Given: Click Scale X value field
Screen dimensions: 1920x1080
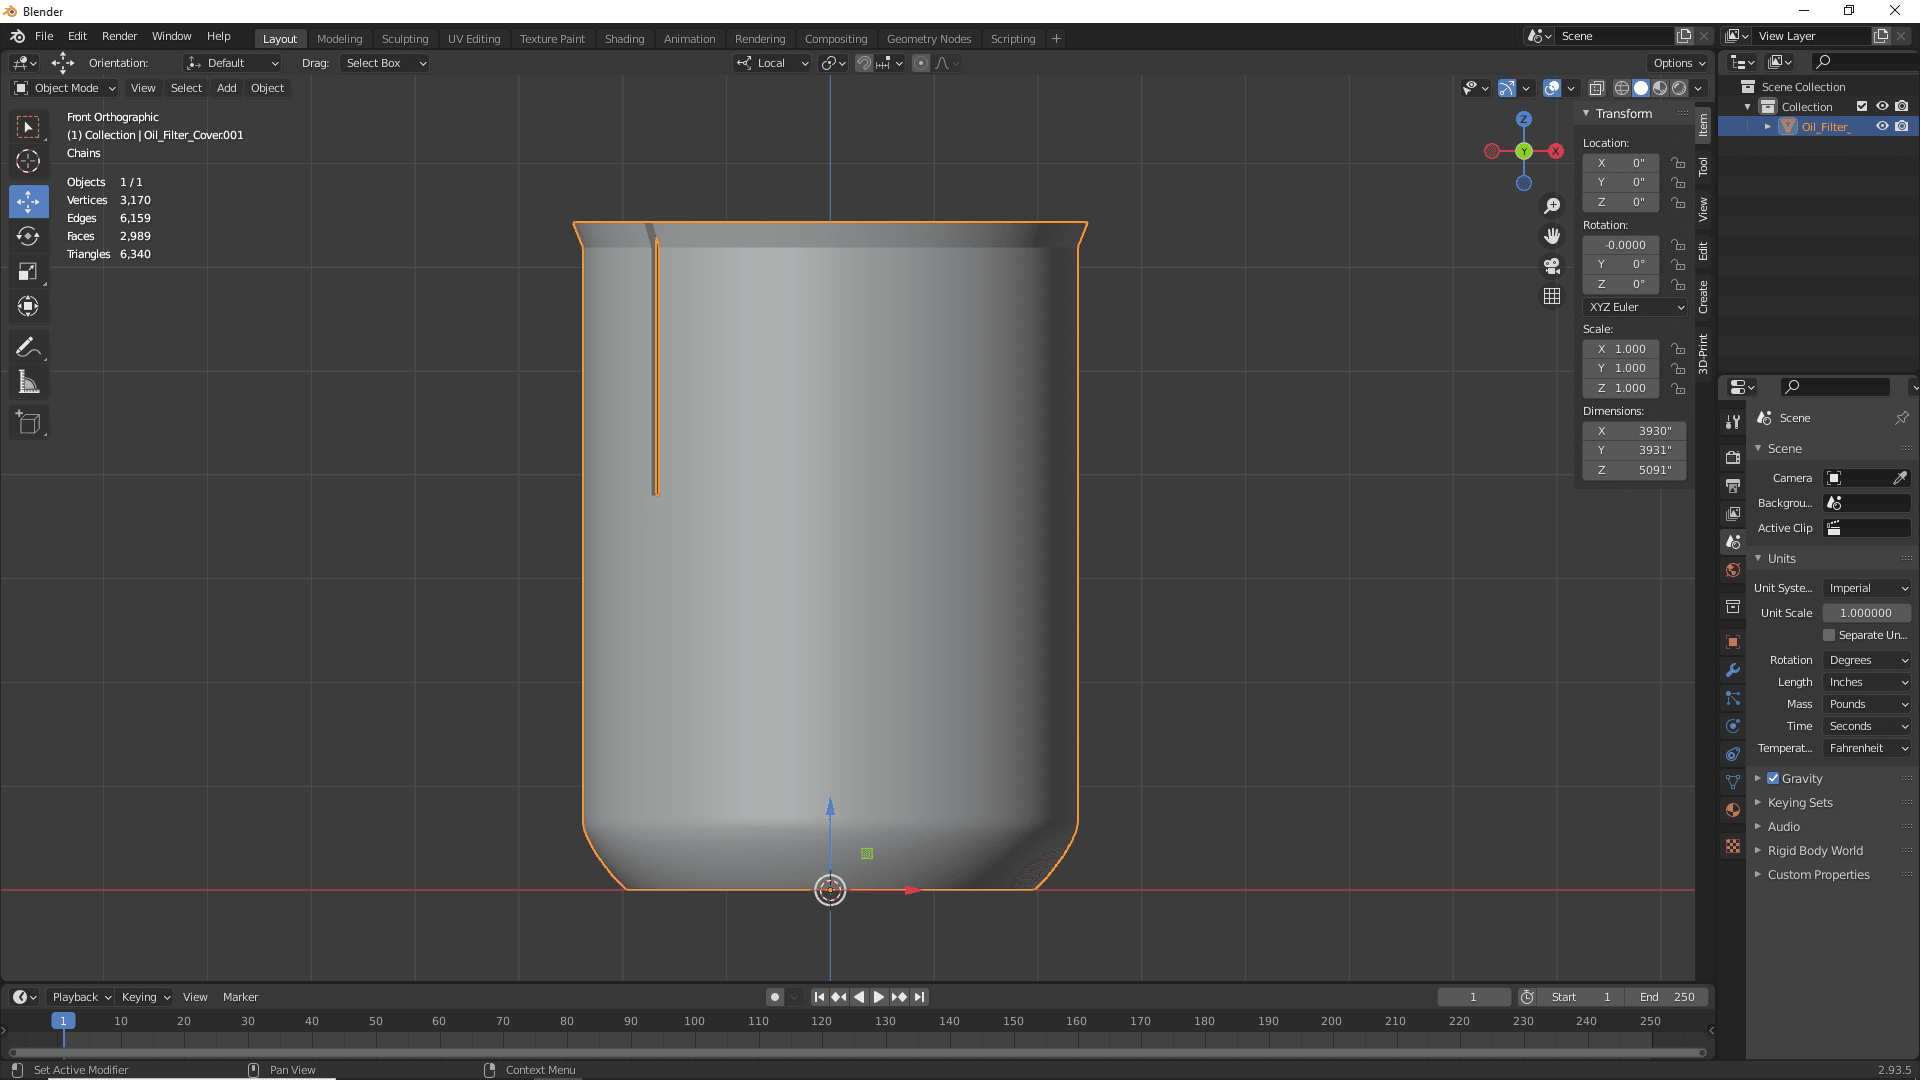Looking at the screenshot, I should click(1622, 349).
